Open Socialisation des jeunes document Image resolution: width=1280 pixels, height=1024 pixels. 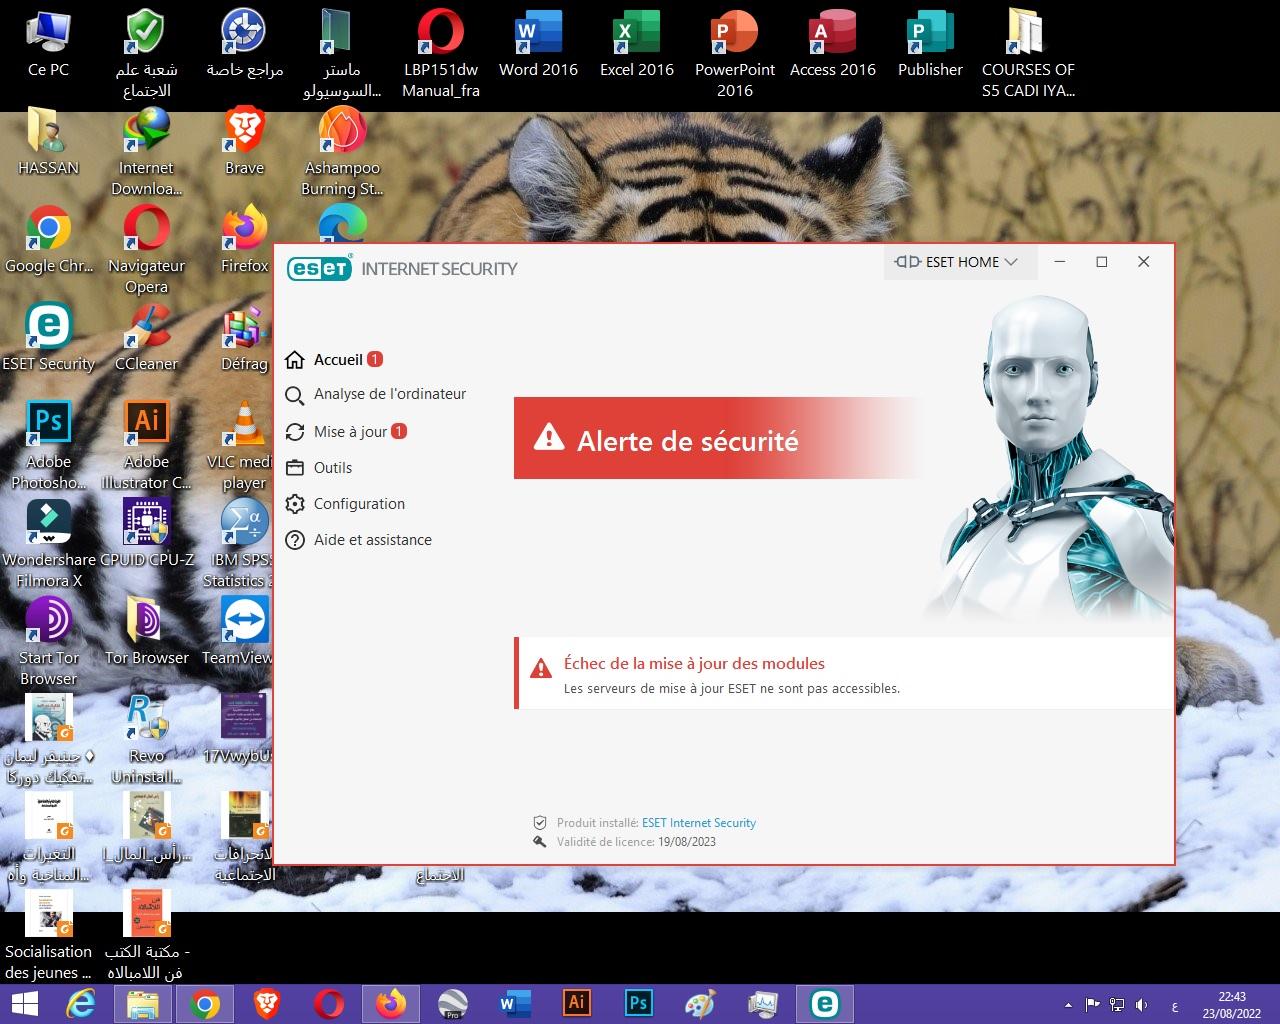[x=48, y=935]
